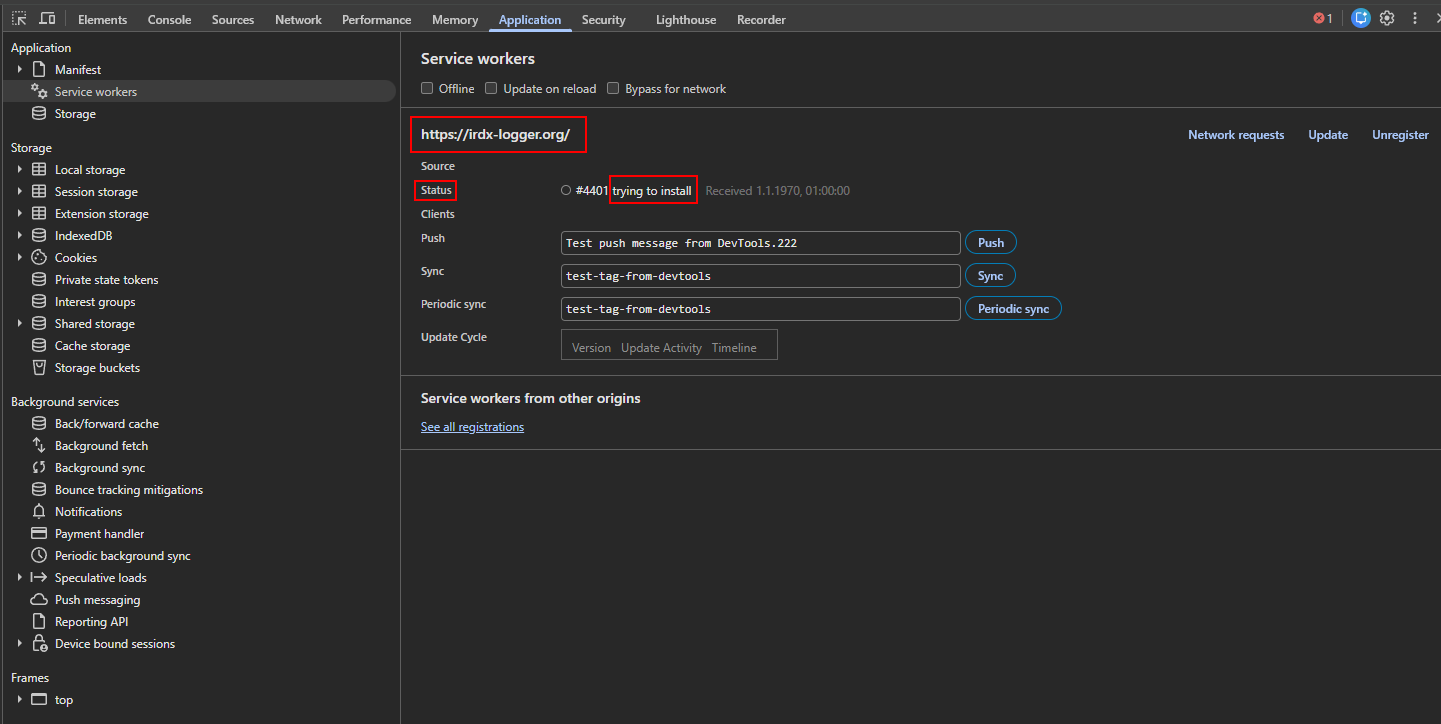Click the red error count indicator
Image resolution: width=1441 pixels, height=724 pixels.
click(x=1323, y=18)
